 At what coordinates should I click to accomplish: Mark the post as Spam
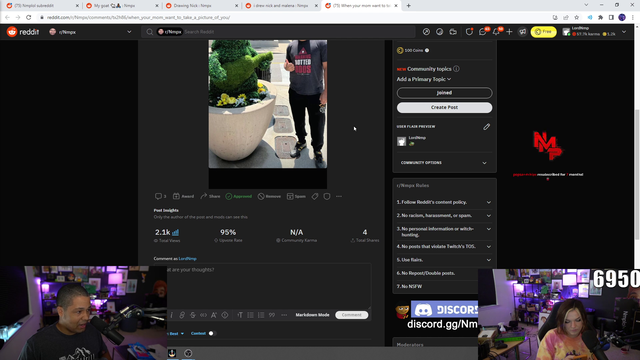pos(296,196)
